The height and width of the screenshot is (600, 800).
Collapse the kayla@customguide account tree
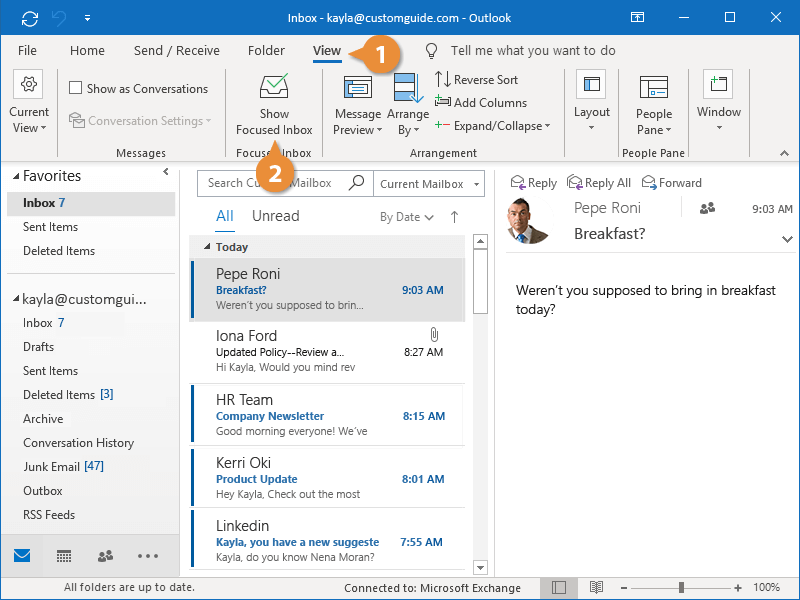[x=16, y=298]
